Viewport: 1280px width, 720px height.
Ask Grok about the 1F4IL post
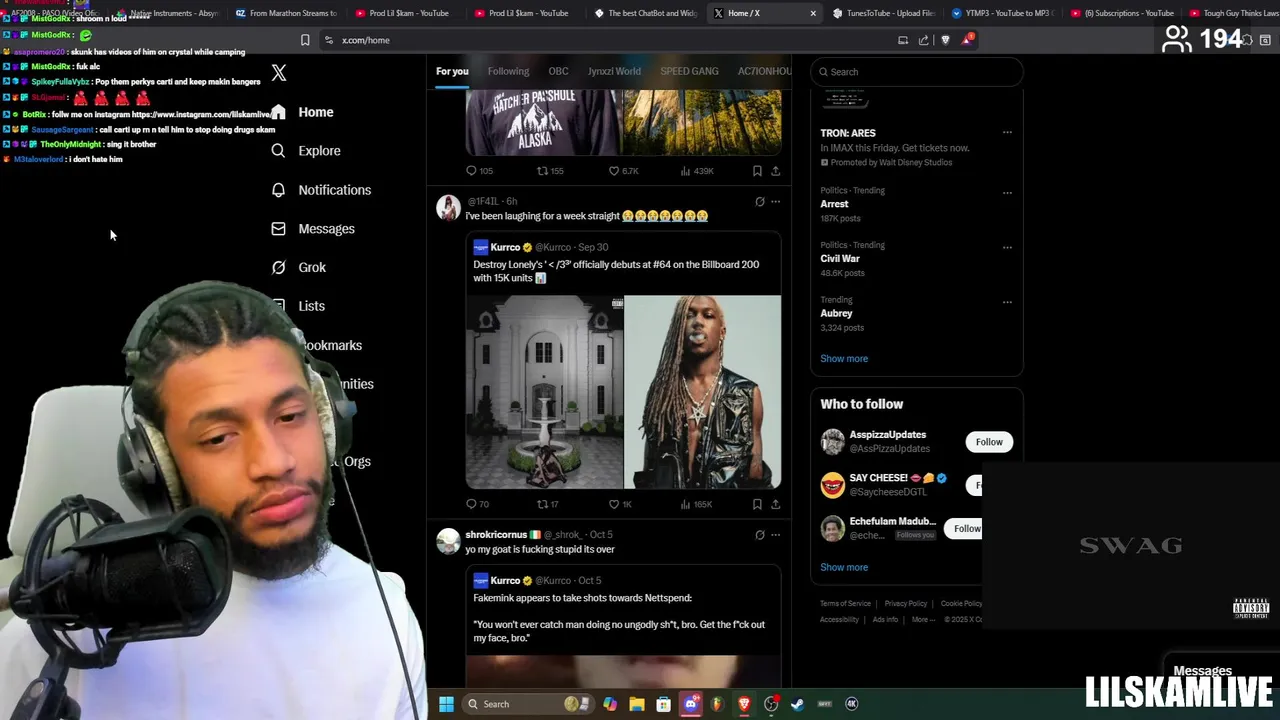click(x=759, y=202)
